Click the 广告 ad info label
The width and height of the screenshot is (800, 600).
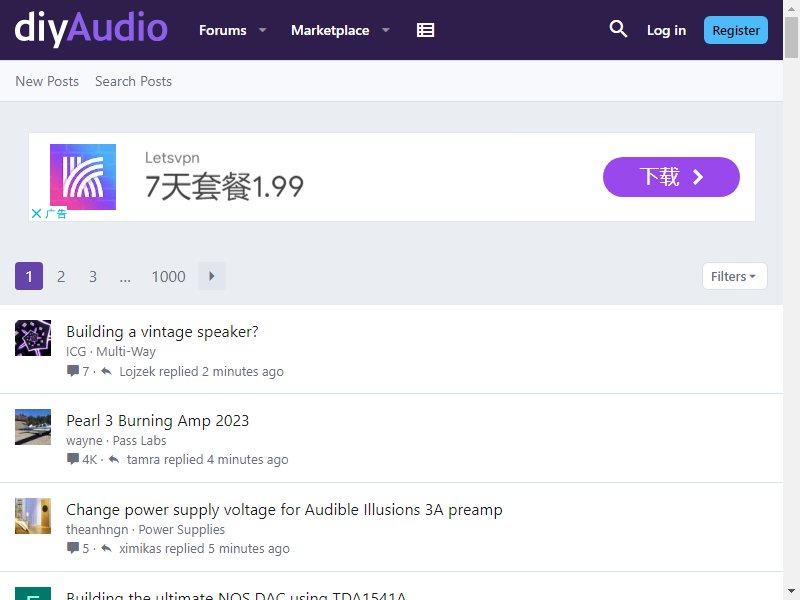coord(56,213)
